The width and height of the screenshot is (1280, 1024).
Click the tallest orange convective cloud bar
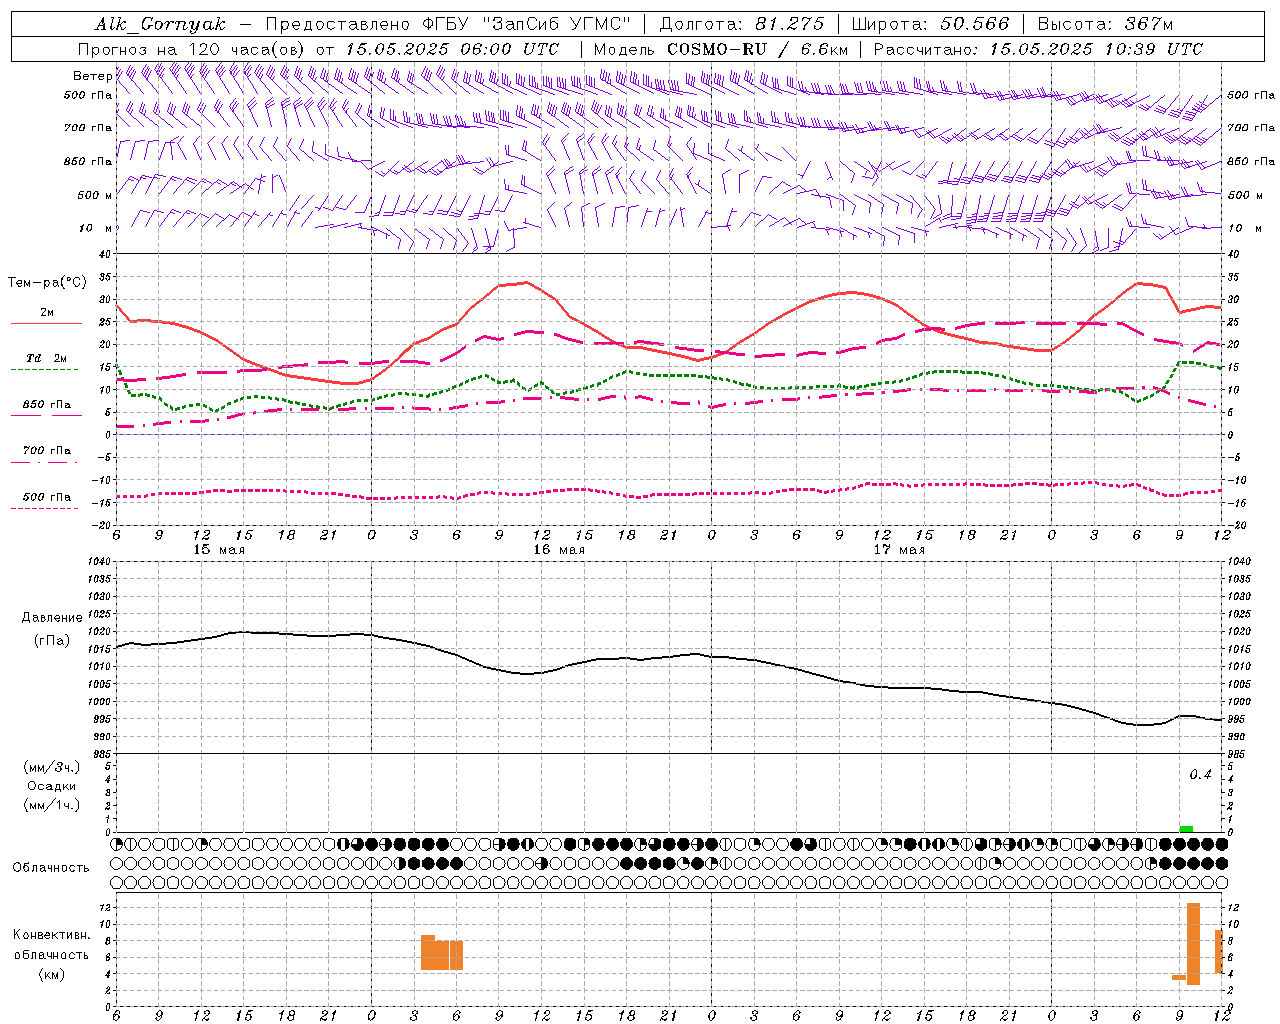pos(1193,944)
